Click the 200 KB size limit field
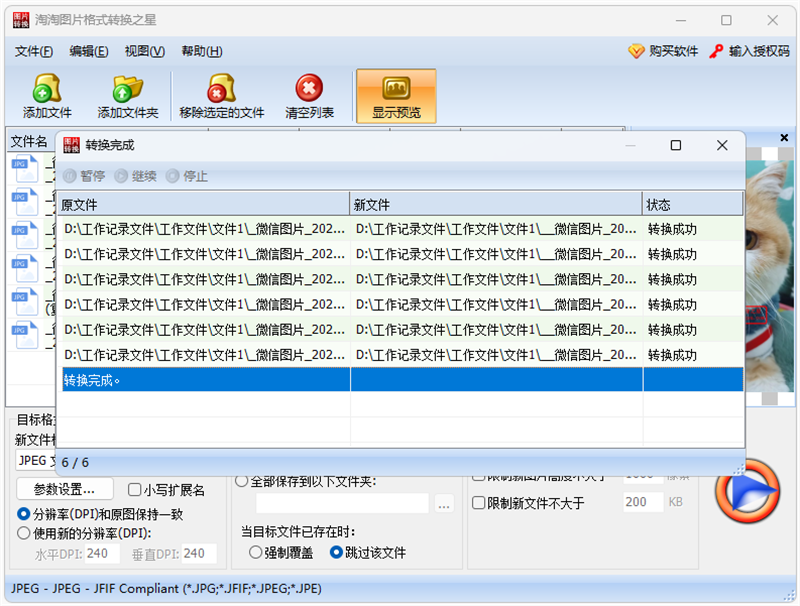 [643, 502]
